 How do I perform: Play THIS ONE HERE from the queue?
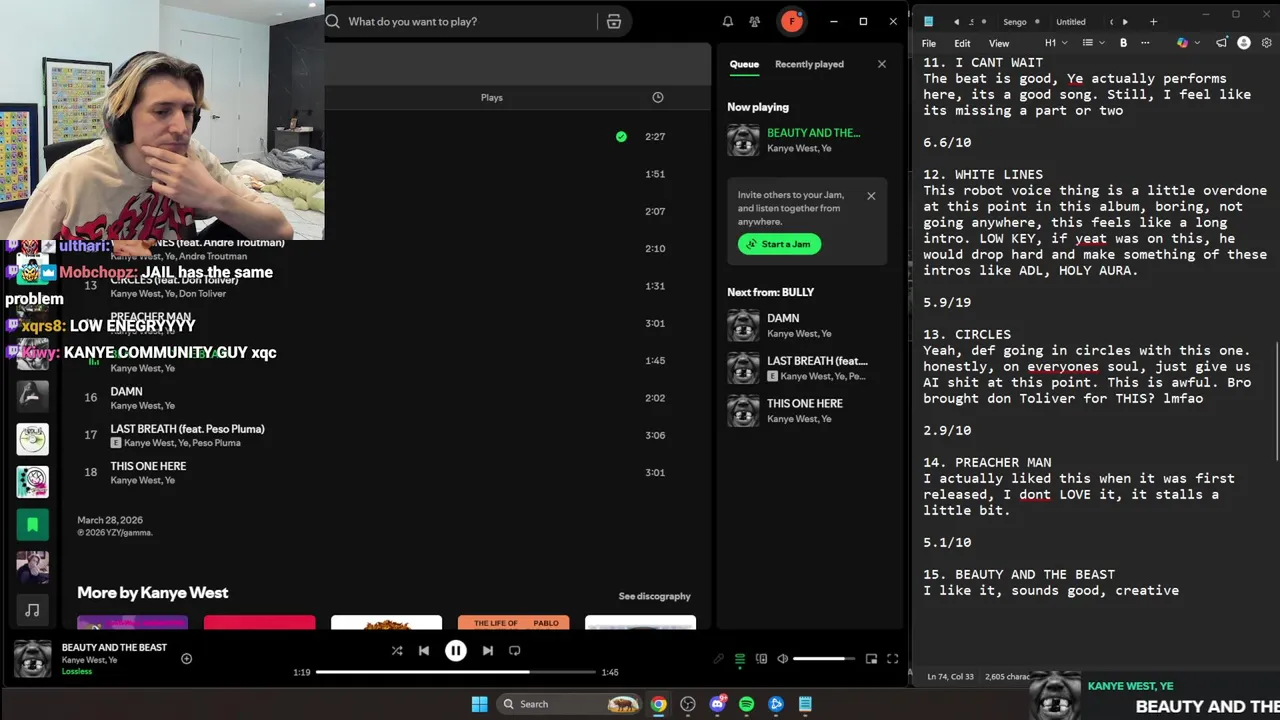[807, 411]
